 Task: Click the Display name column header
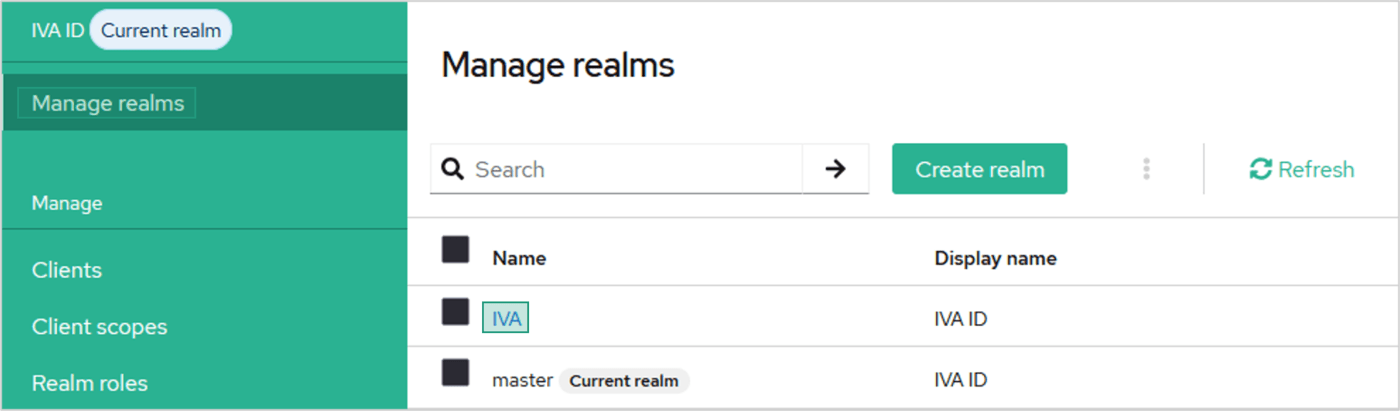995,258
